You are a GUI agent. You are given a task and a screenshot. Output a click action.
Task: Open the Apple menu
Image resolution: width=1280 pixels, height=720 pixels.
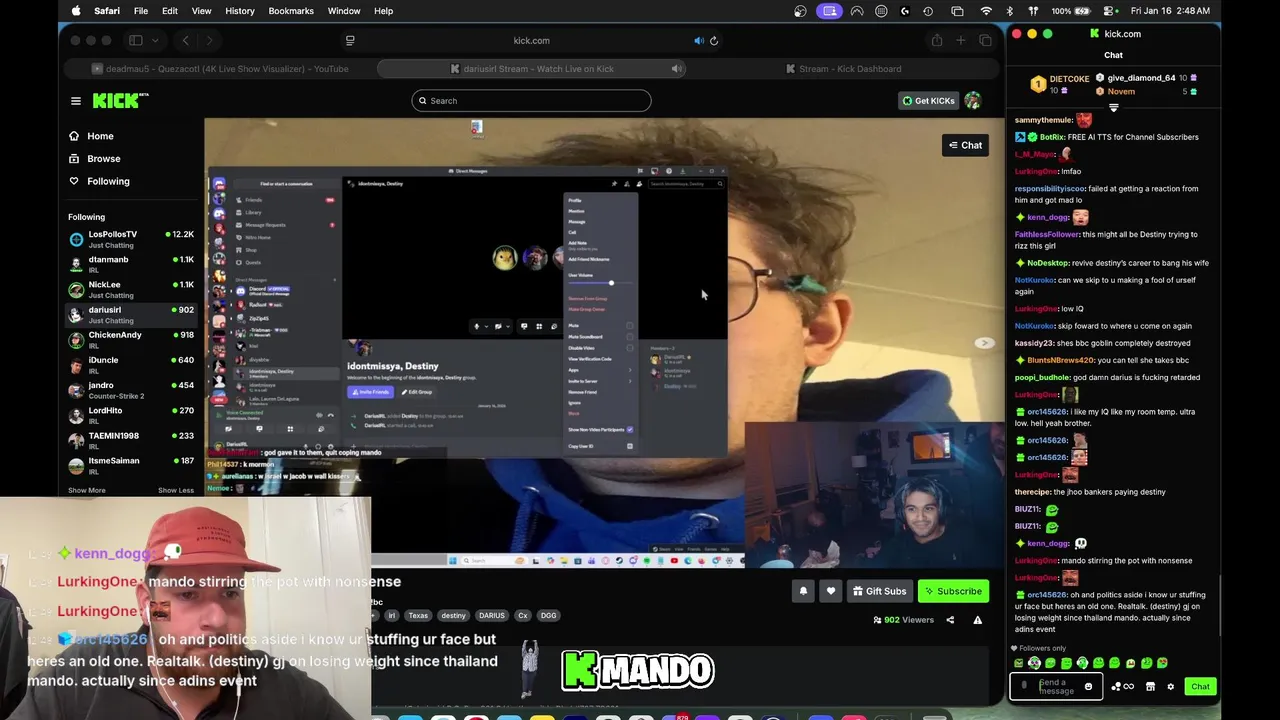[76, 11]
